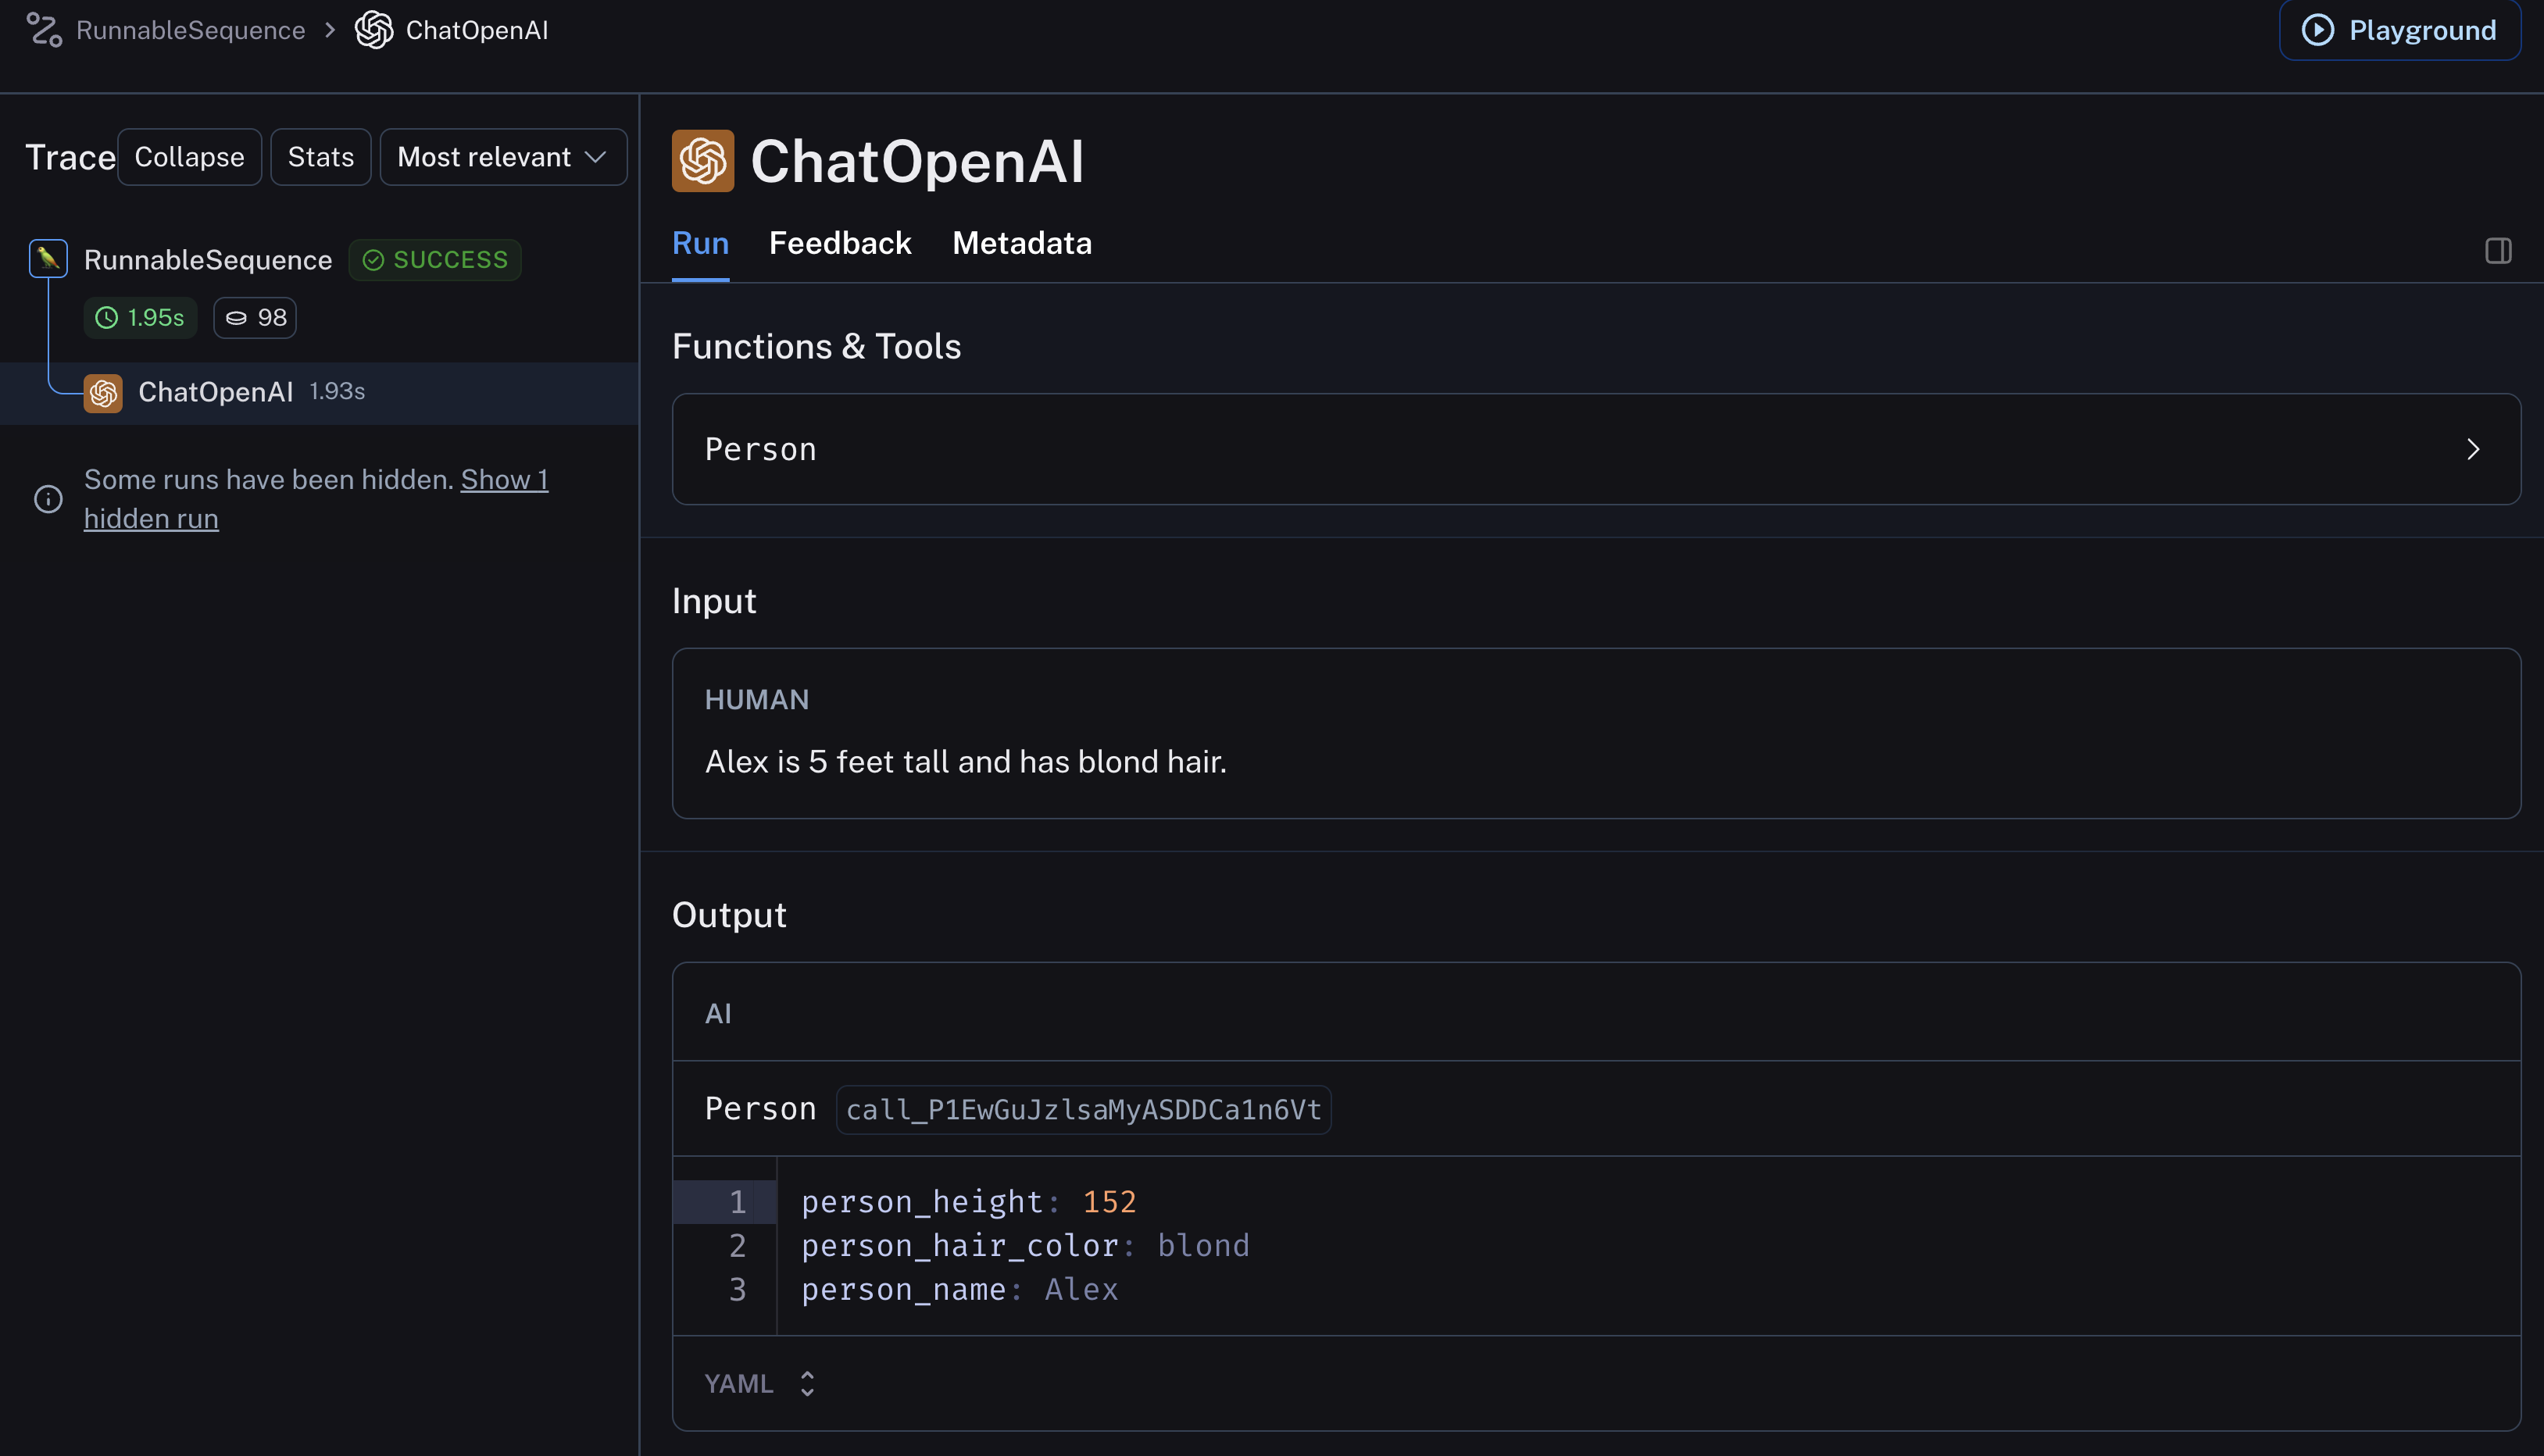Click the 1.95s latency badge

140,318
